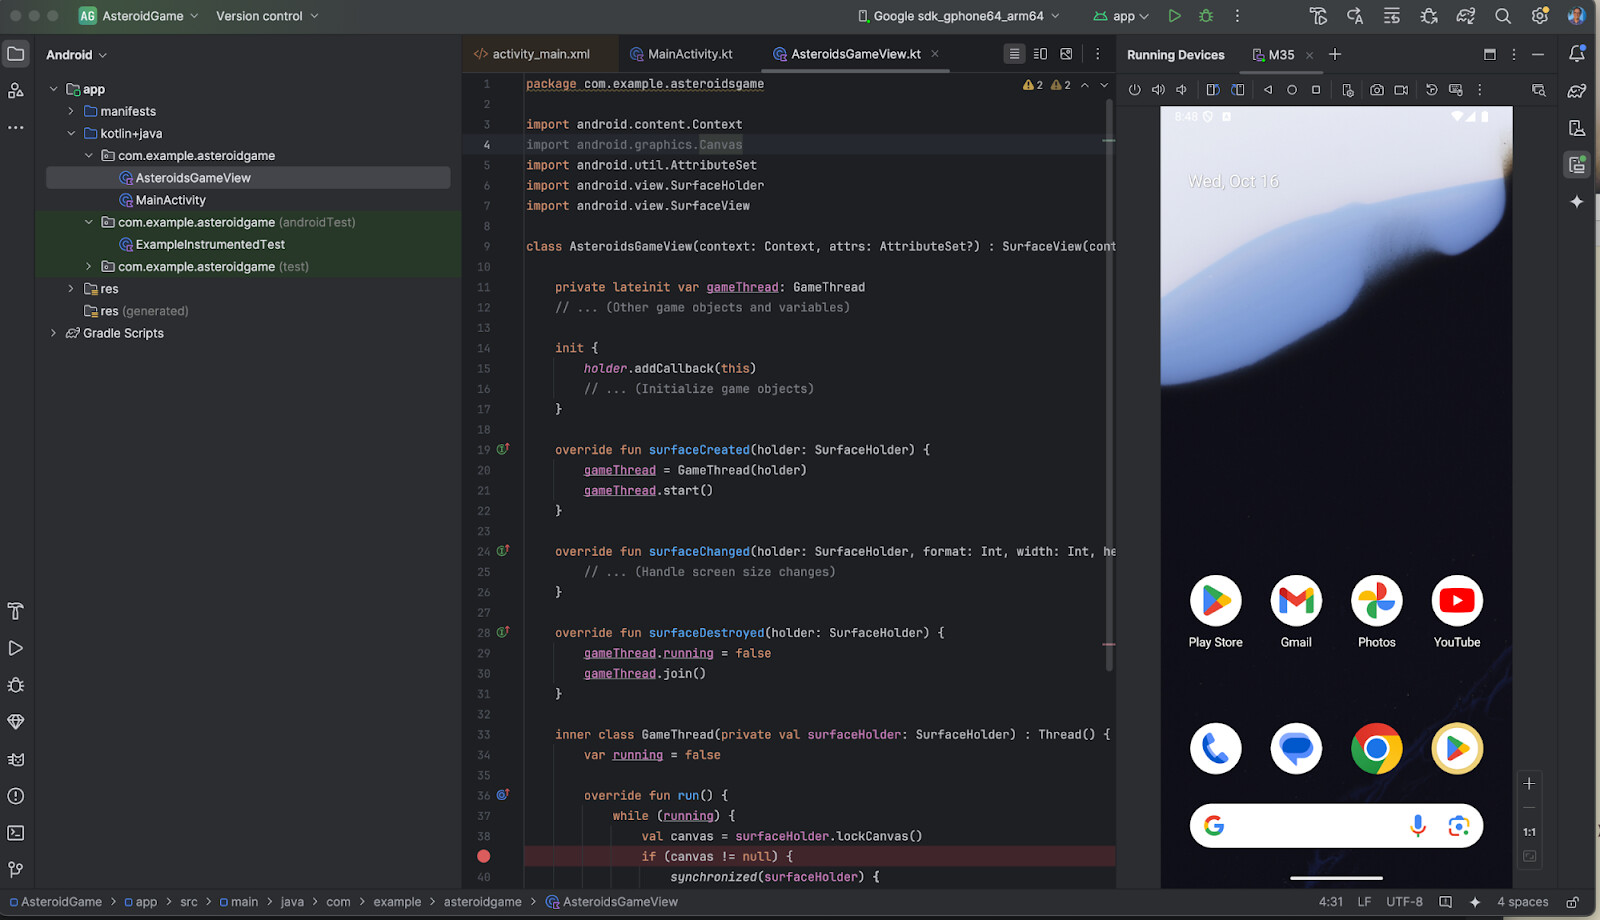Expand the manifests folder
The height and width of the screenshot is (920, 1600).
pyautogui.click(x=71, y=111)
